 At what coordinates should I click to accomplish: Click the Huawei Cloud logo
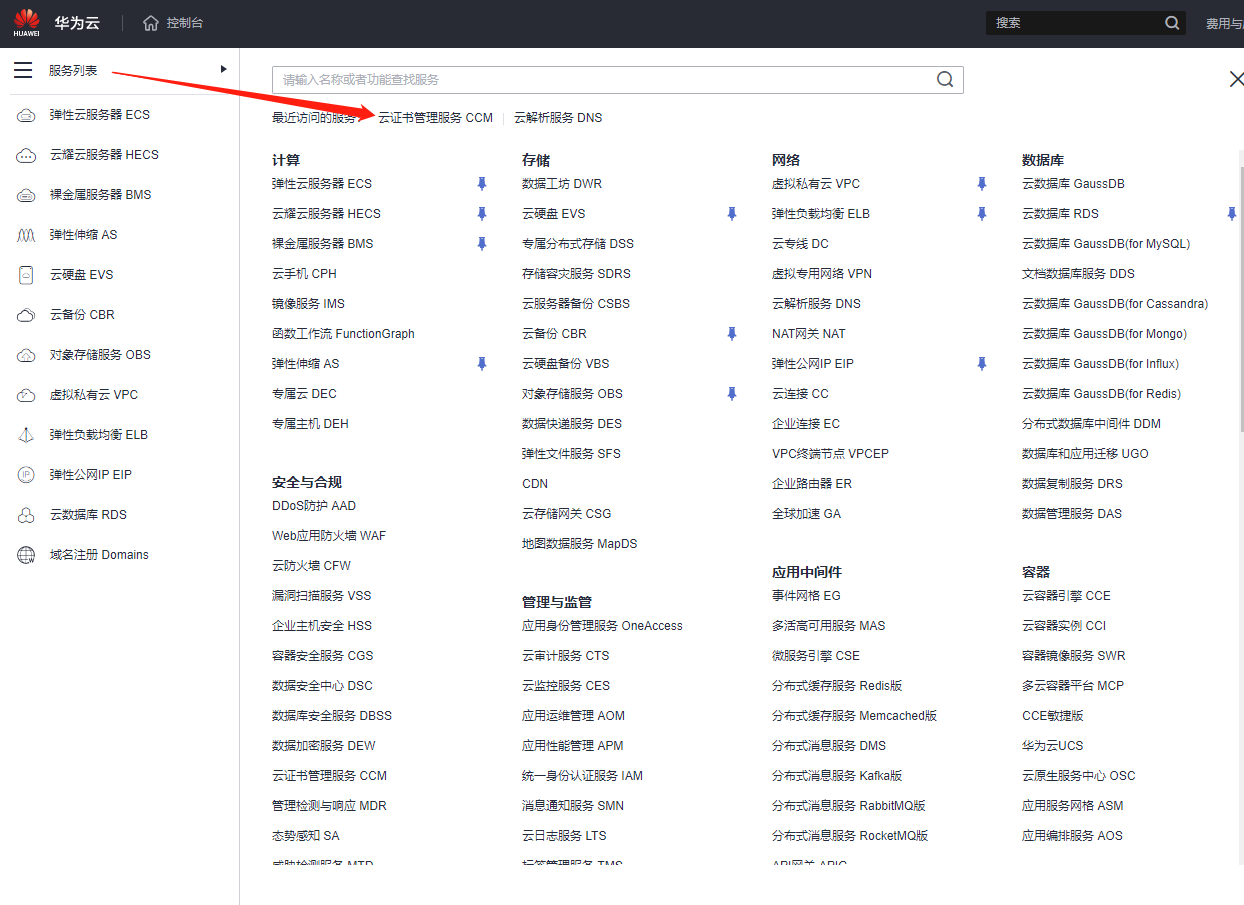(27, 22)
